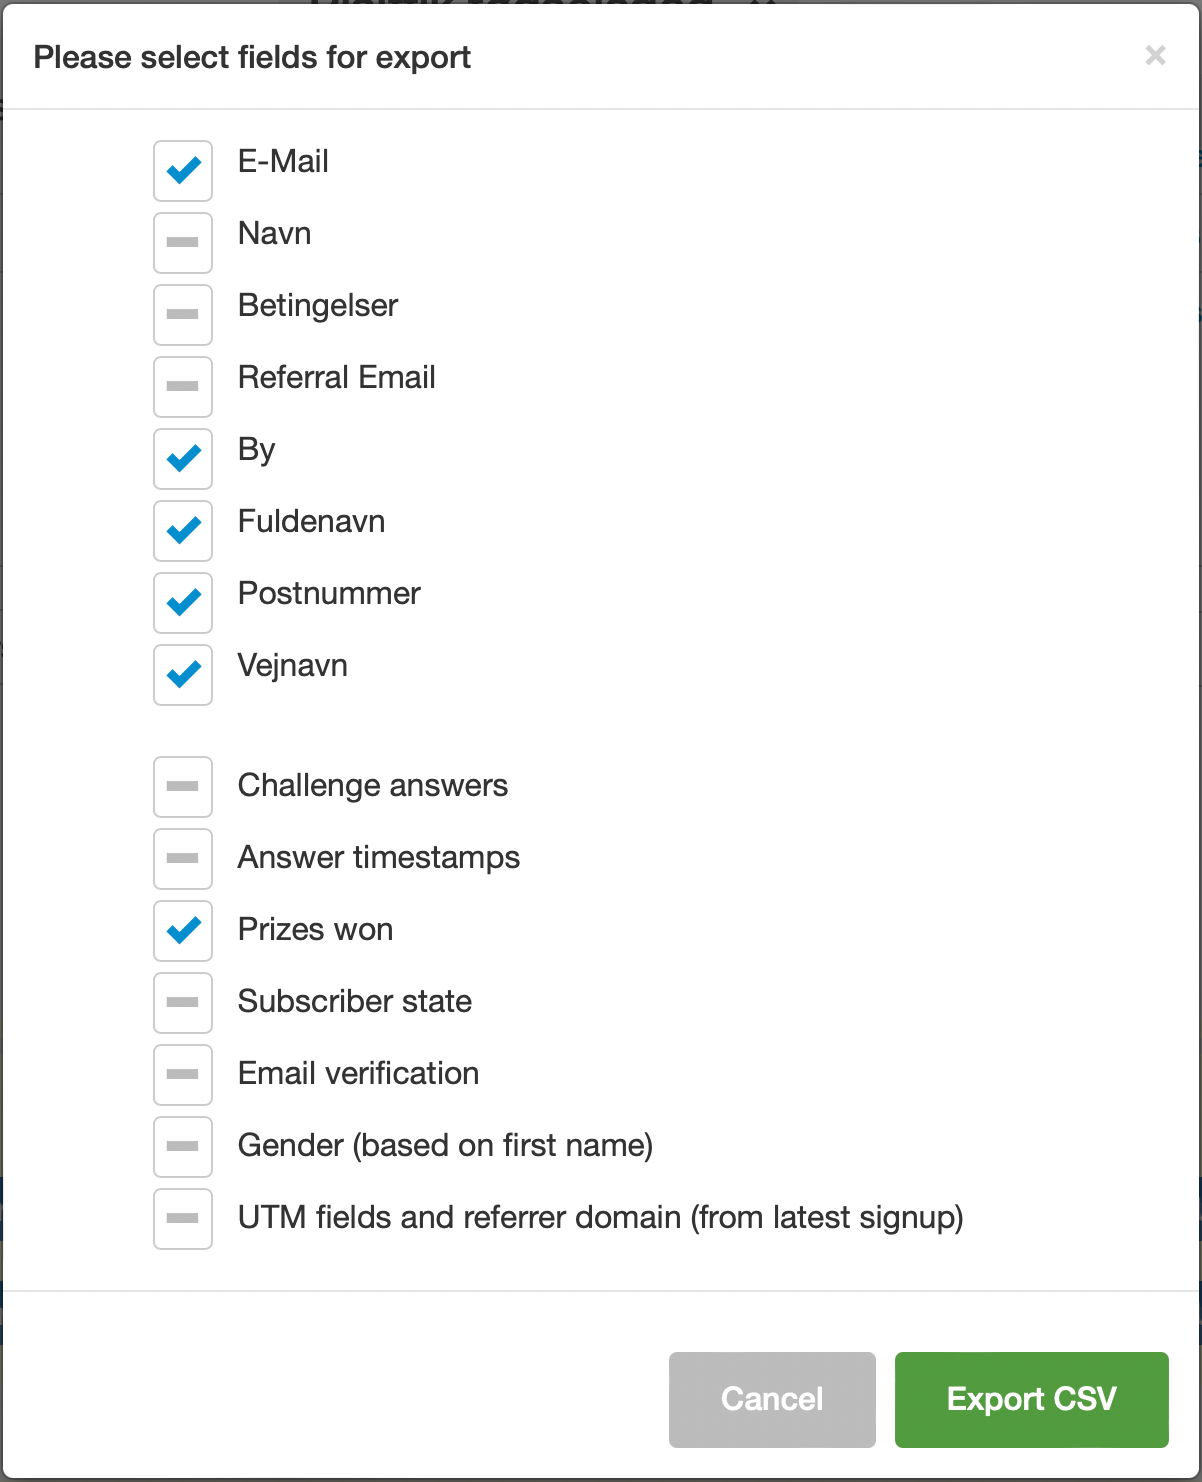Click the Gender (based on first name) label
The width and height of the screenshot is (1202, 1482).
click(445, 1145)
